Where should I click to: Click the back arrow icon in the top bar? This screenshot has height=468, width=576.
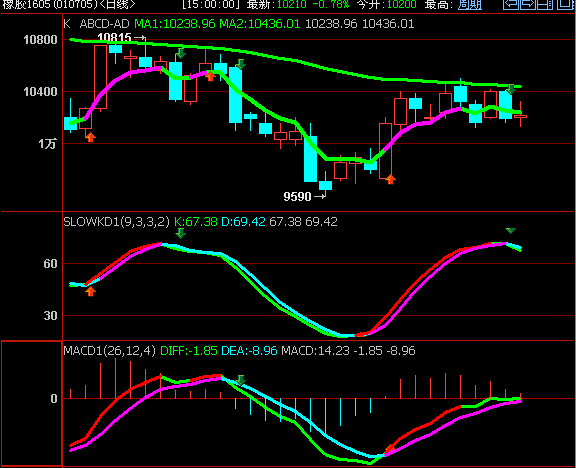tap(511, 4)
